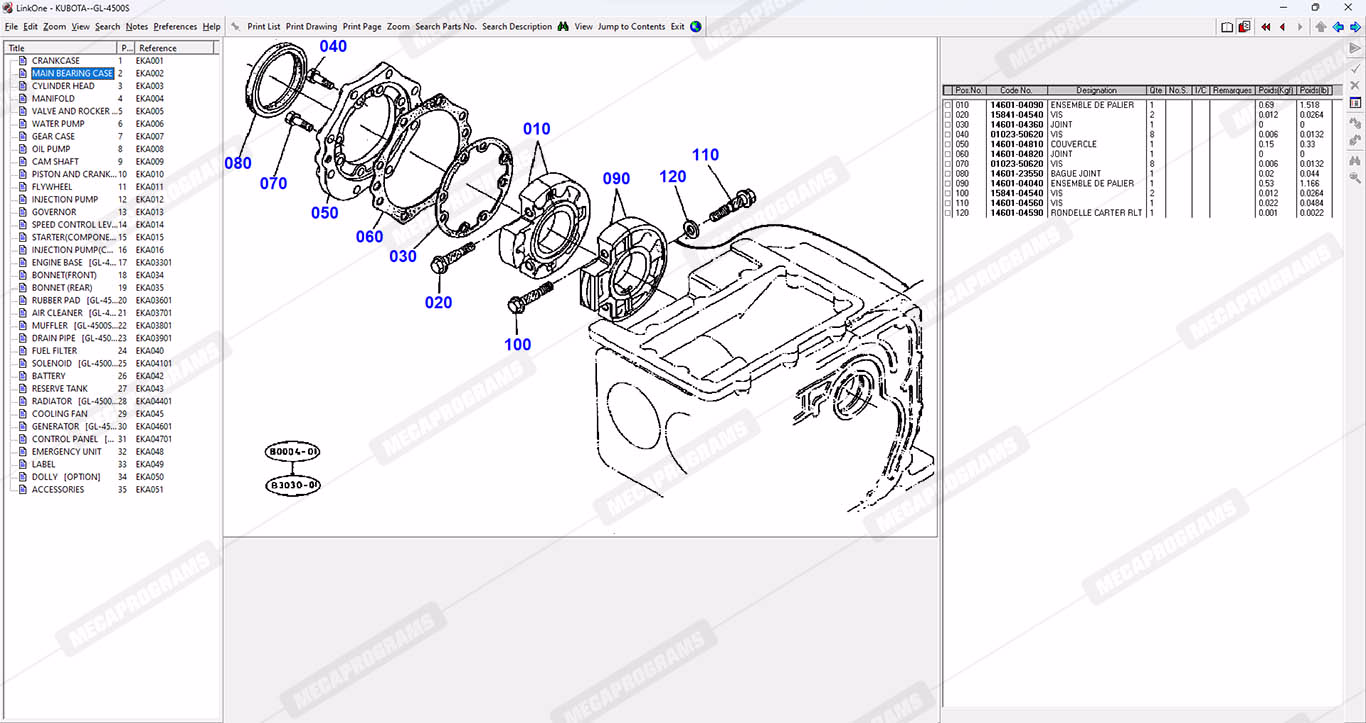Go back with the blue left arrow
Viewport: 1366px width, 723px height.
pos(1337,27)
